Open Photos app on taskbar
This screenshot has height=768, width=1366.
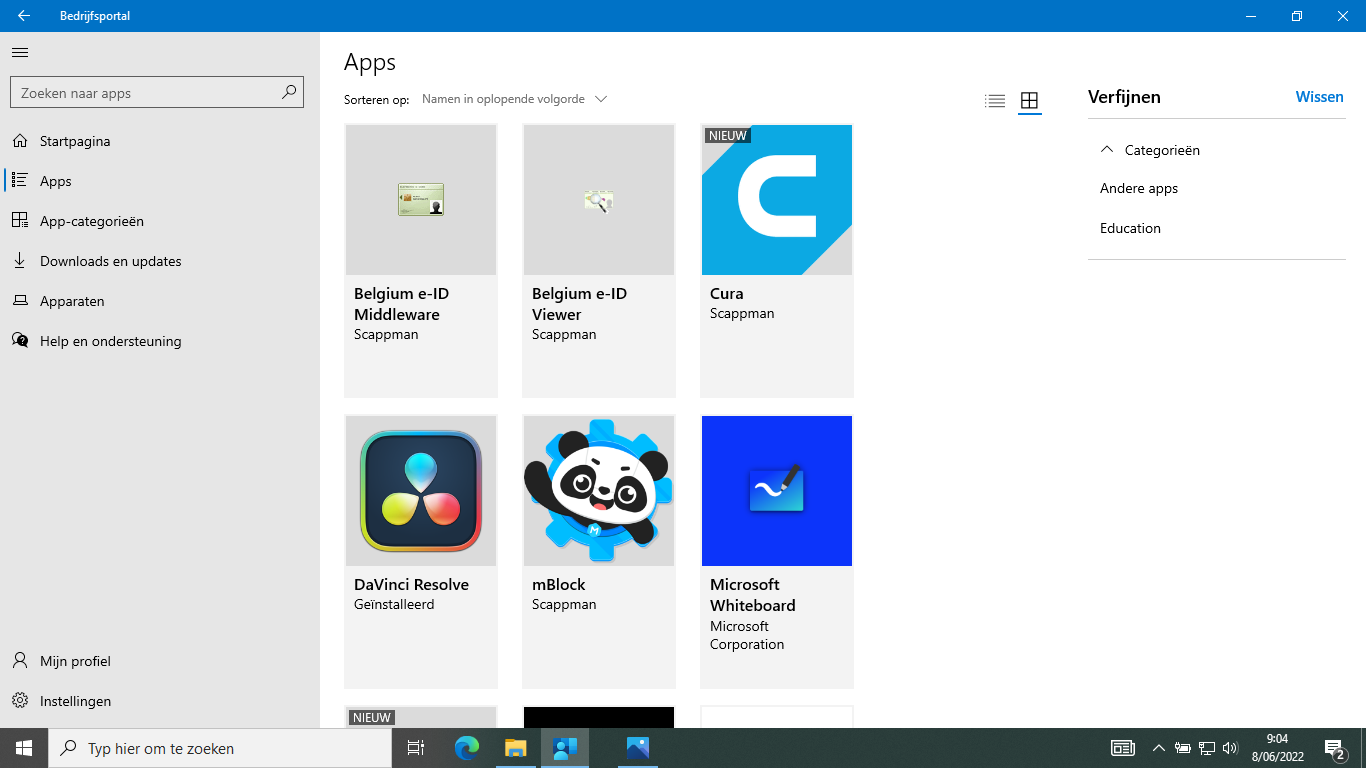[x=638, y=748]
